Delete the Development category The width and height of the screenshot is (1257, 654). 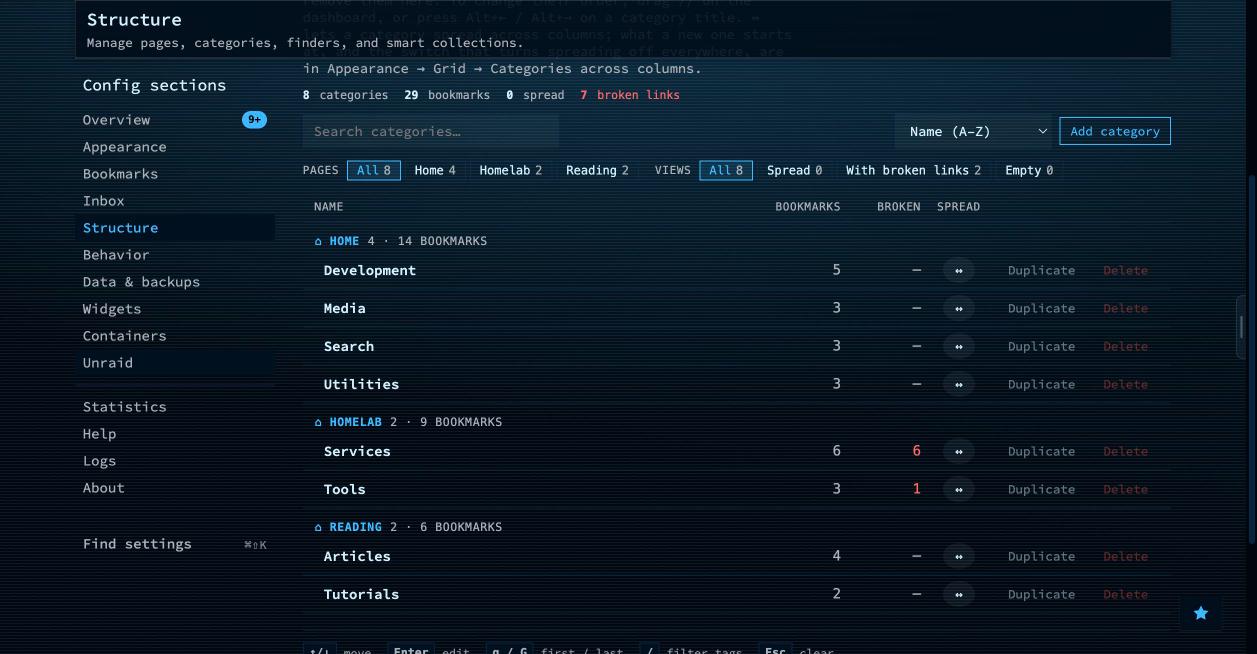click(x=1125, y=270)
